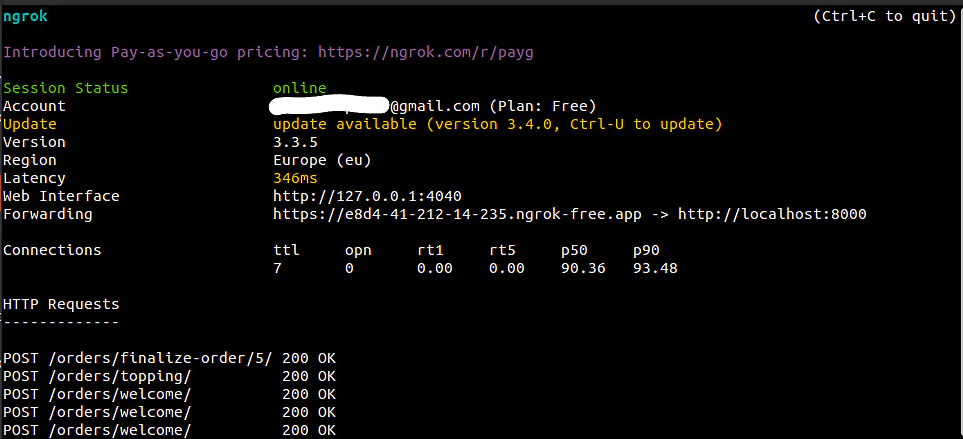
Task: Click the 'p50' column header
Action: click(574, 251)
